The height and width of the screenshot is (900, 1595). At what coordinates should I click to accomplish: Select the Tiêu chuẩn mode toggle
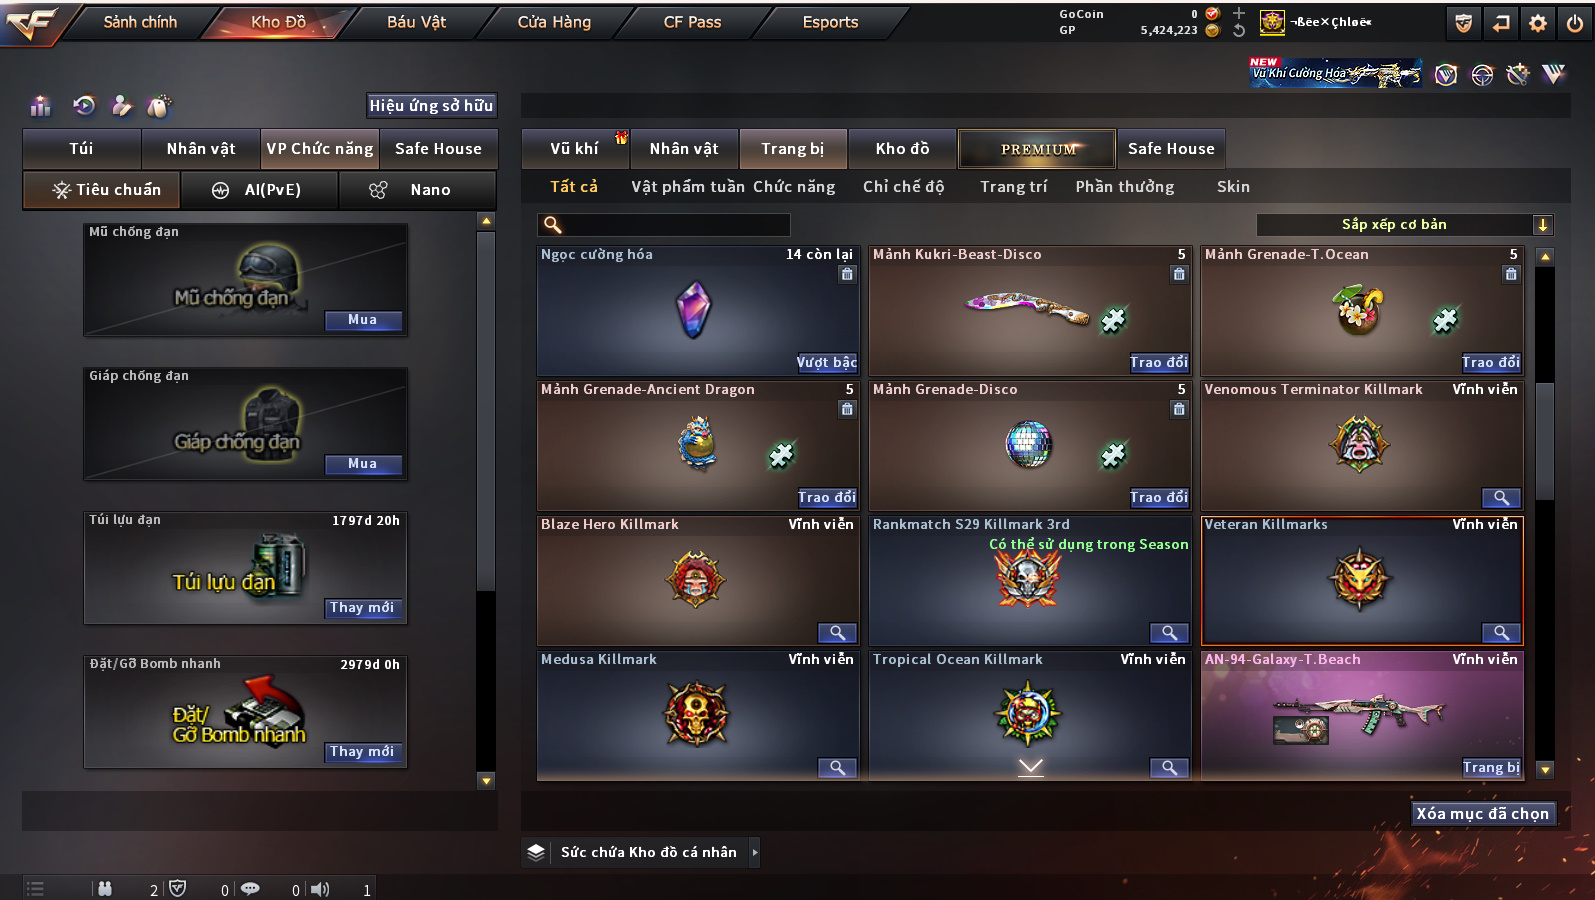(102, 190)
